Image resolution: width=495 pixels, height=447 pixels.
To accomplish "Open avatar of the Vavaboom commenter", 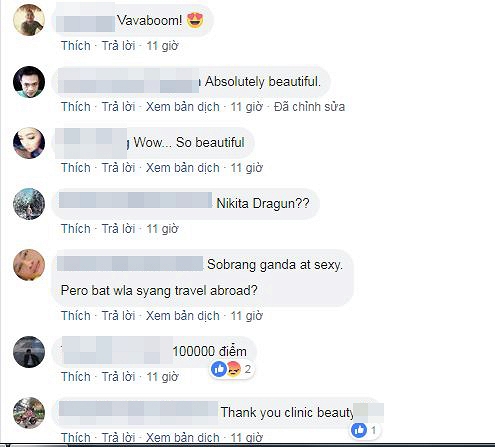I will 29,20.
